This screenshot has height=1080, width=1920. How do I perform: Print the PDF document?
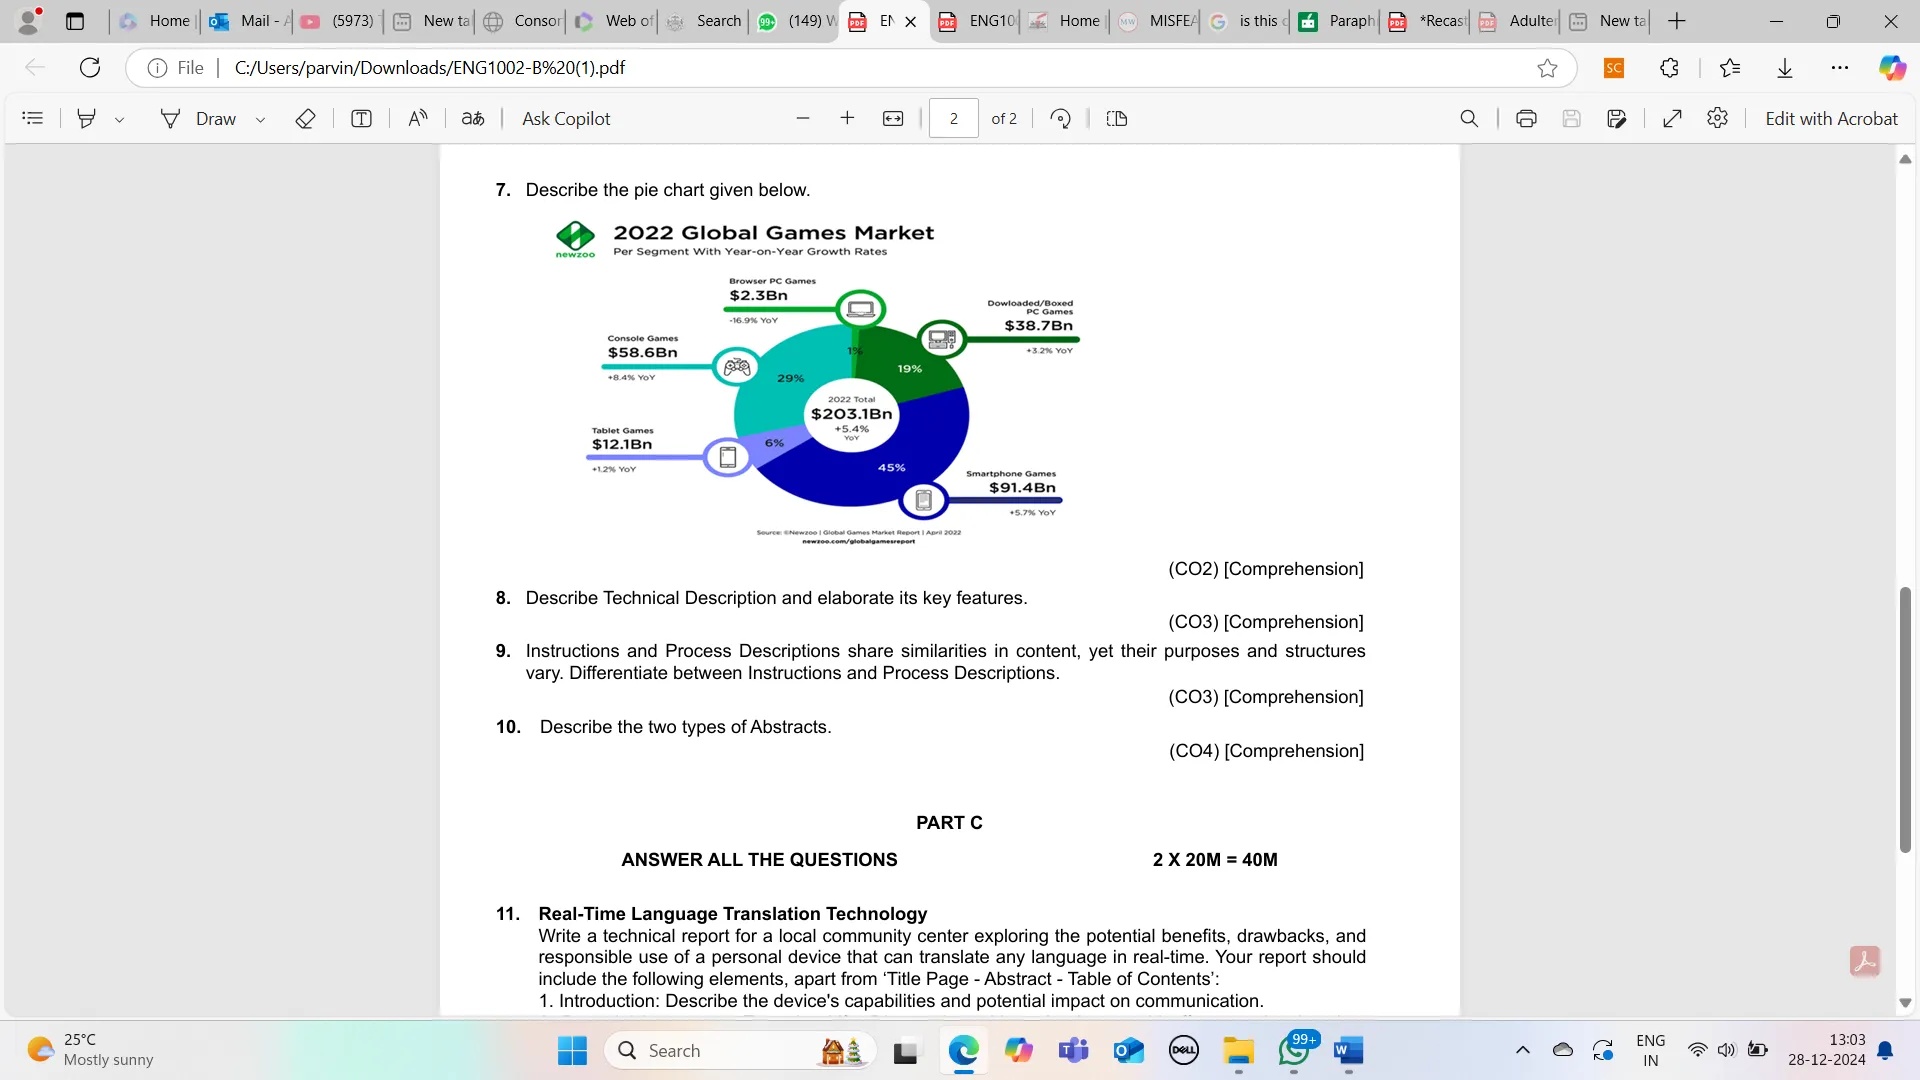1526,118
